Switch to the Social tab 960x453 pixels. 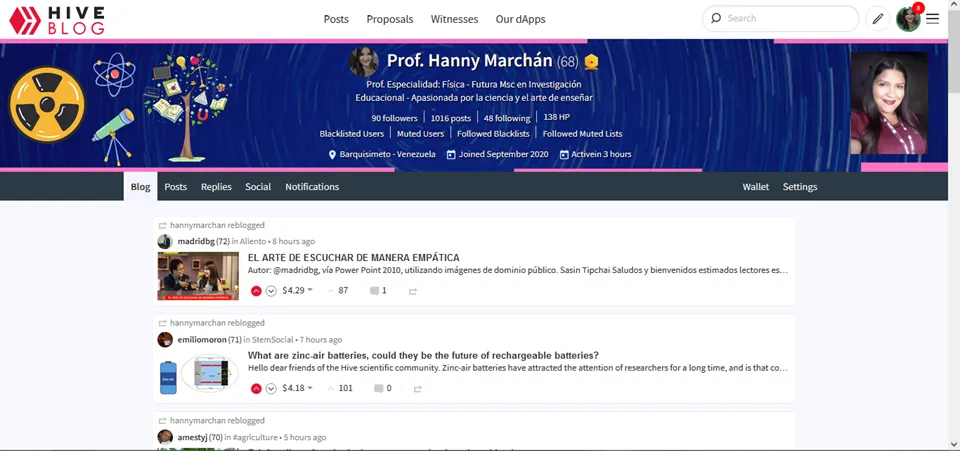pyautogui.click(x=258, y=187)
